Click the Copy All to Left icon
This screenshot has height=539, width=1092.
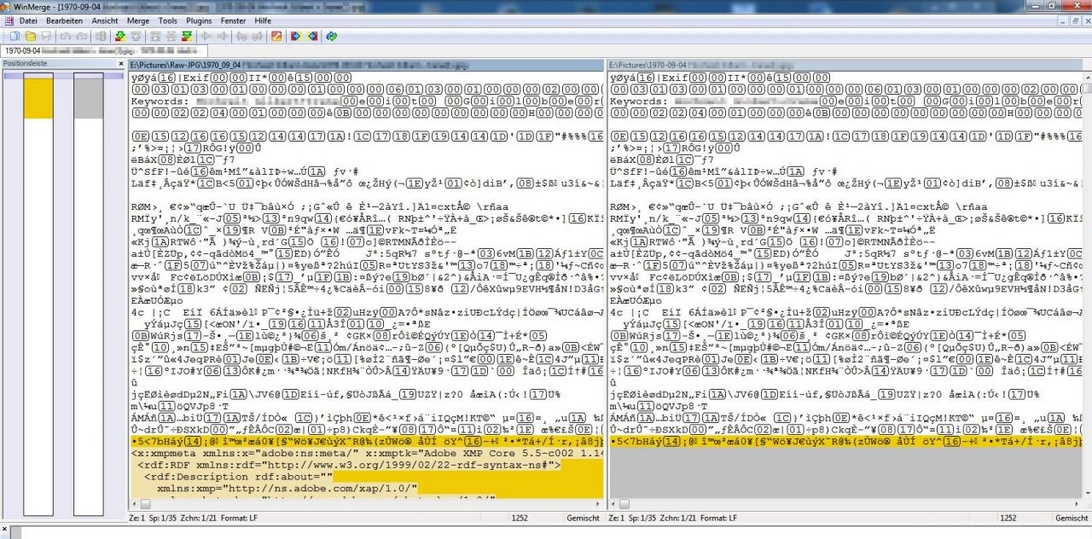coord(313,36)
